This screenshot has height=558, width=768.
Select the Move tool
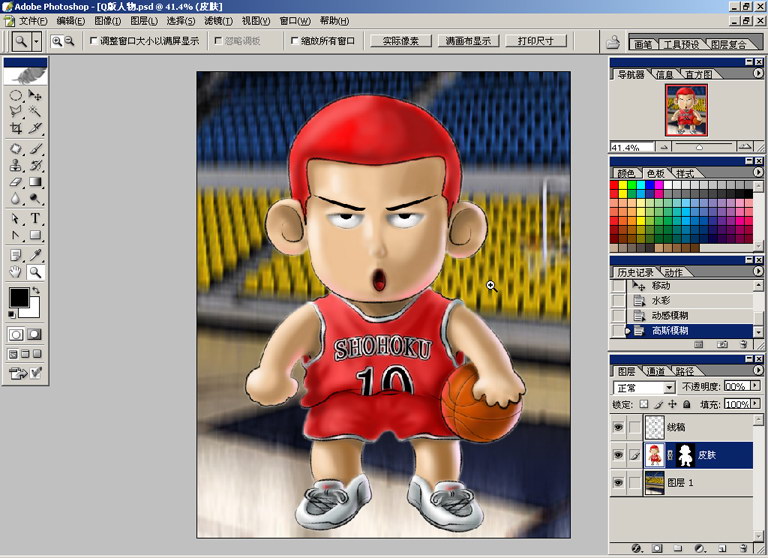tap(35, 95)
